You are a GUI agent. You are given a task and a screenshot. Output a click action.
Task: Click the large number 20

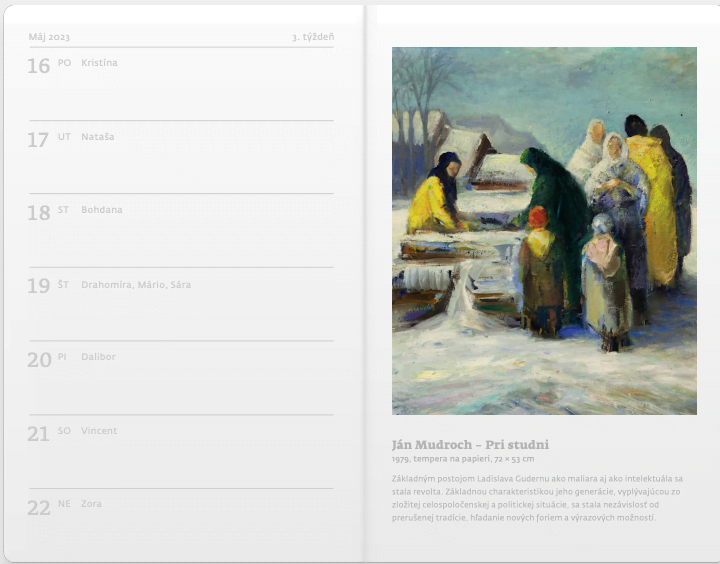click(x=39, y=360)
